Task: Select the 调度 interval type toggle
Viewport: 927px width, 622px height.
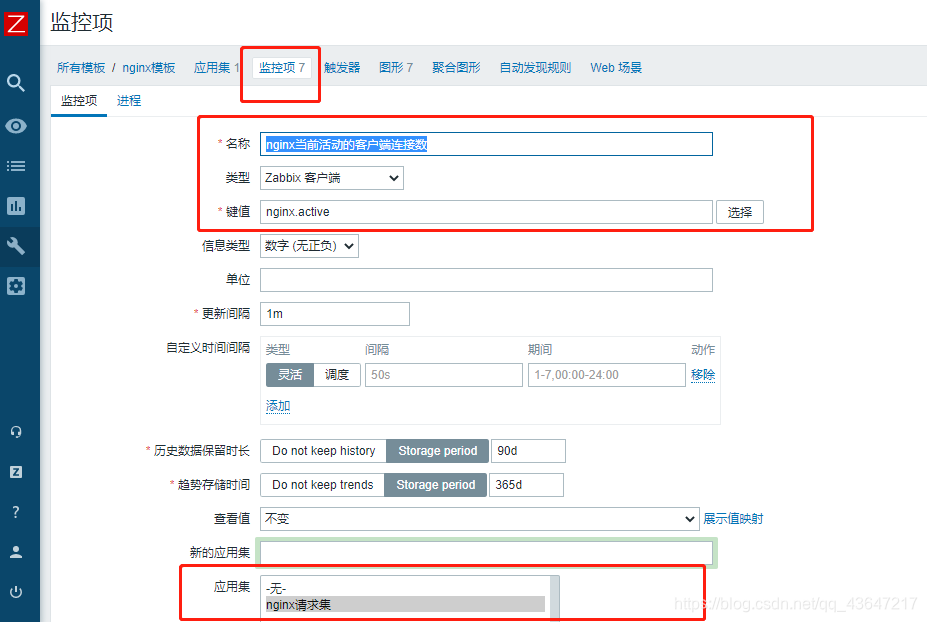Action: tap(337, 375)
